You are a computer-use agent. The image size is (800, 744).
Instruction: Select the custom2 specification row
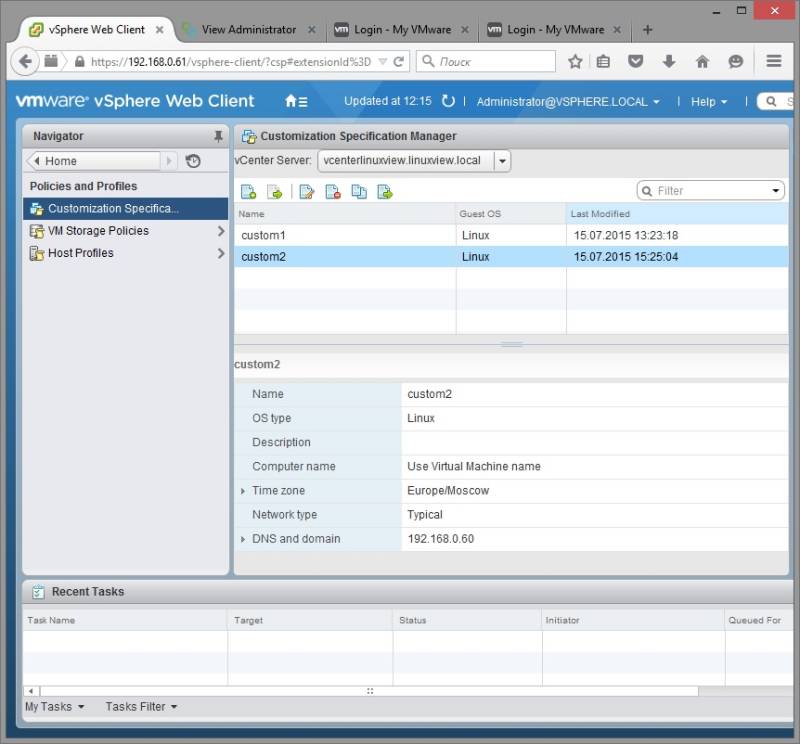click(x=511, y=257)
